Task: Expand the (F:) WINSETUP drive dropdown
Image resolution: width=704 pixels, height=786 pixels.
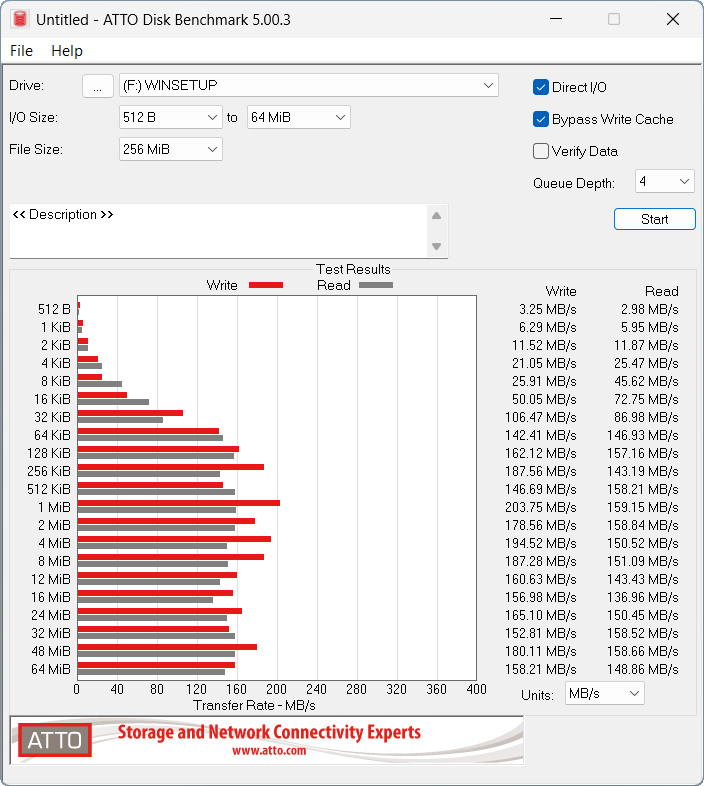Action: 309,85
